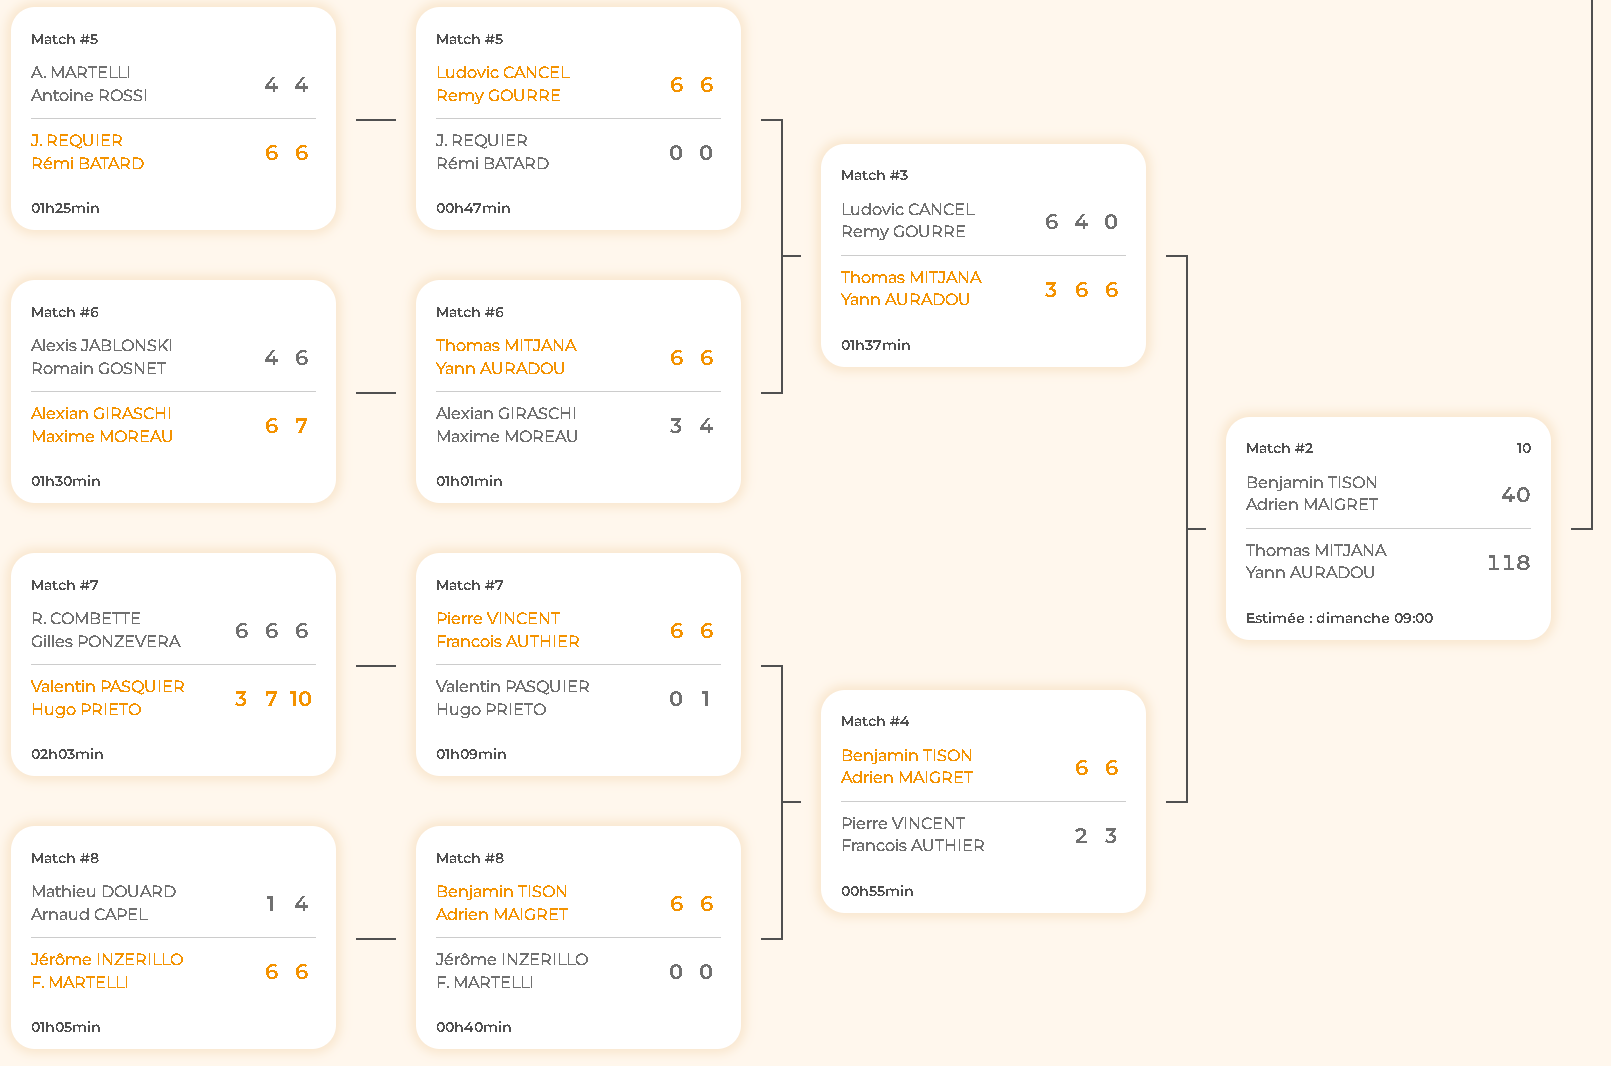This screenshot has width=1611, height=1066.
Task: Click the orange Jérôme INZERILLO / F. MARTELLI team
Action: (107, 971)
